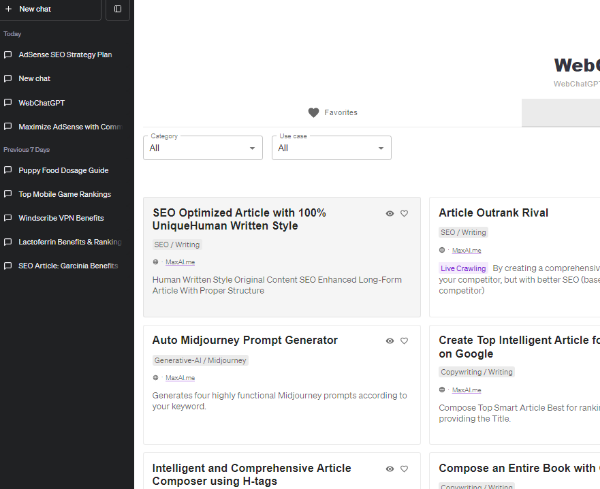Open the Use case dropdown
The width and height of the screenshot is (600, 489).
(x=332, y=148)
